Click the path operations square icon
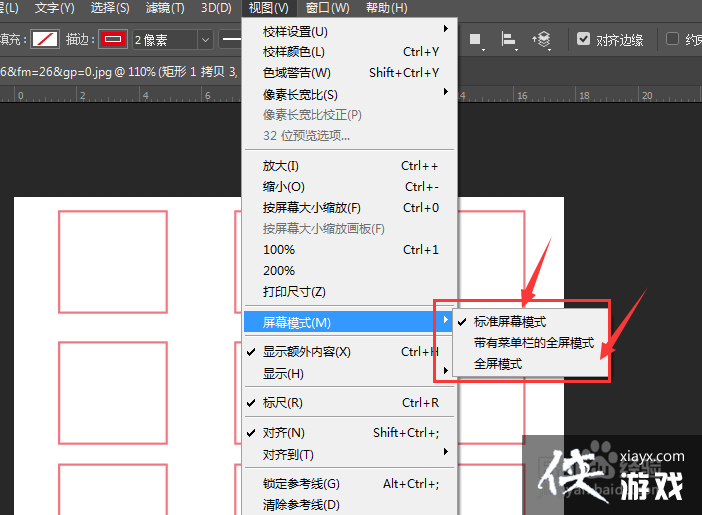Image resolution: width=702 pixels, height=515 pixels. point(476,40)
